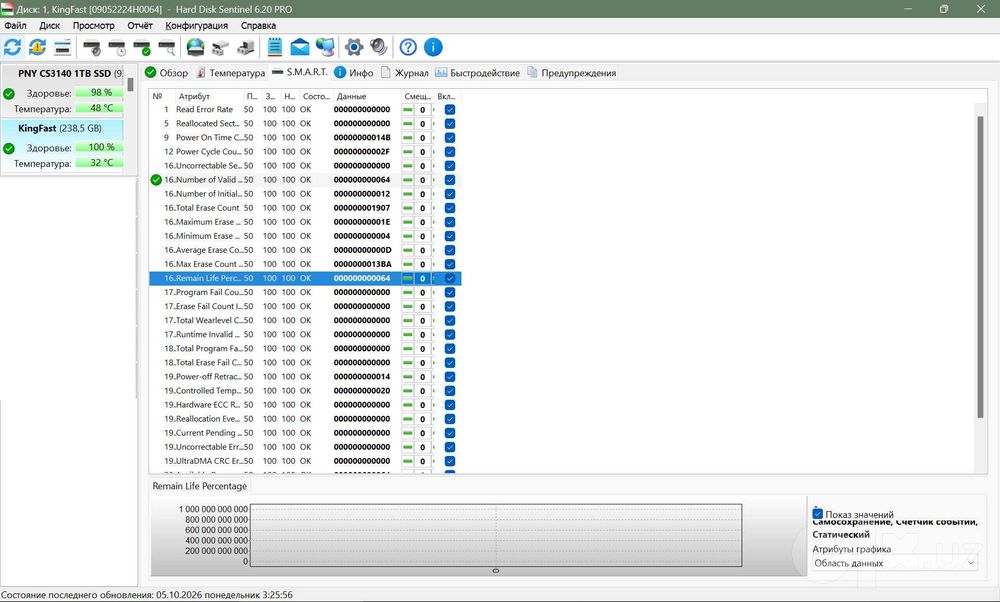Screen dimensions: 1000x602
Task: Toggle the 'Показ значений' checkbox
Action: [x=818, y=513]
